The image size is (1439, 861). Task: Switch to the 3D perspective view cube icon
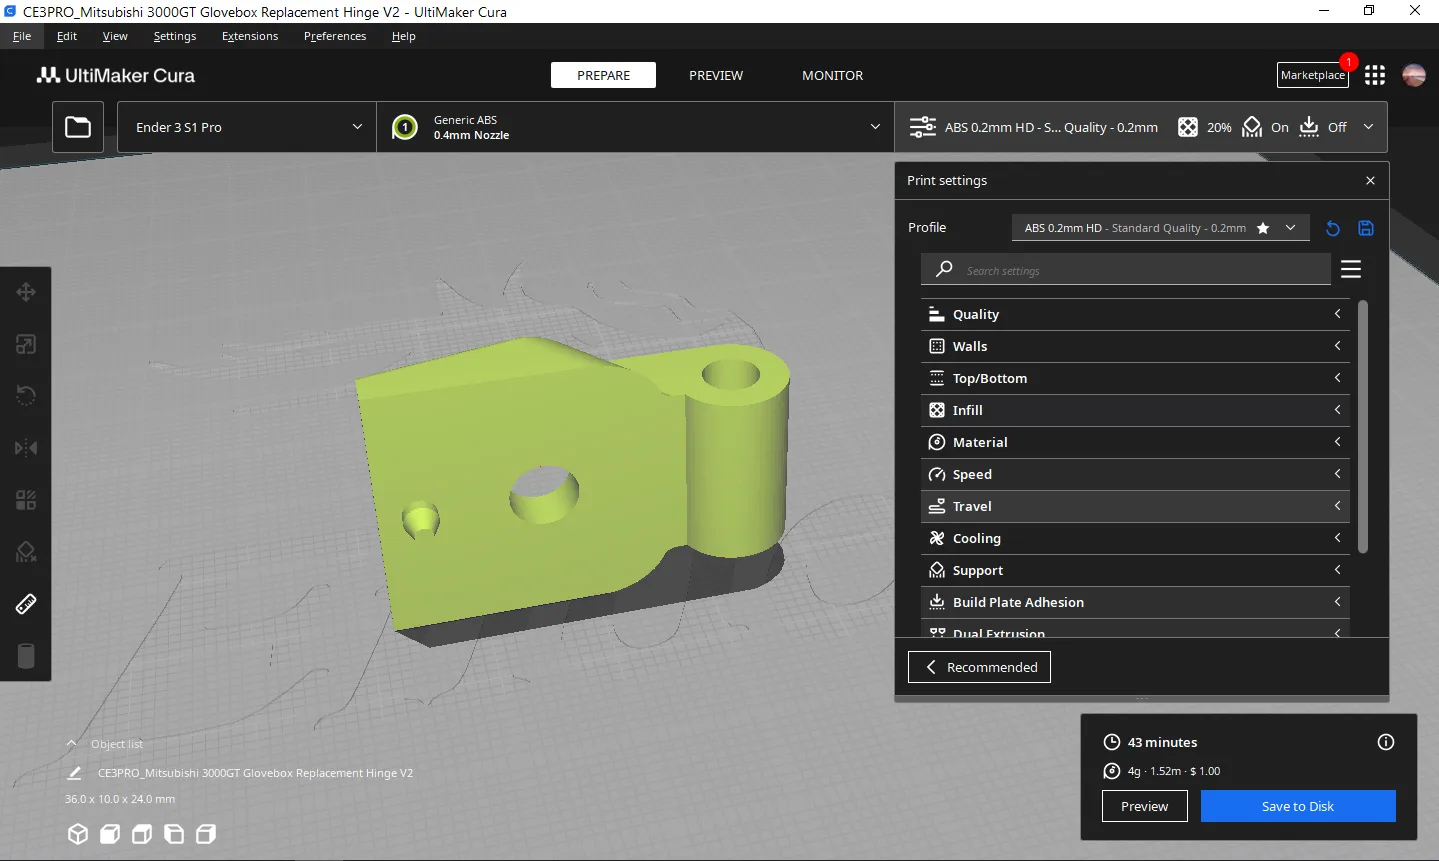pos(78,834)
